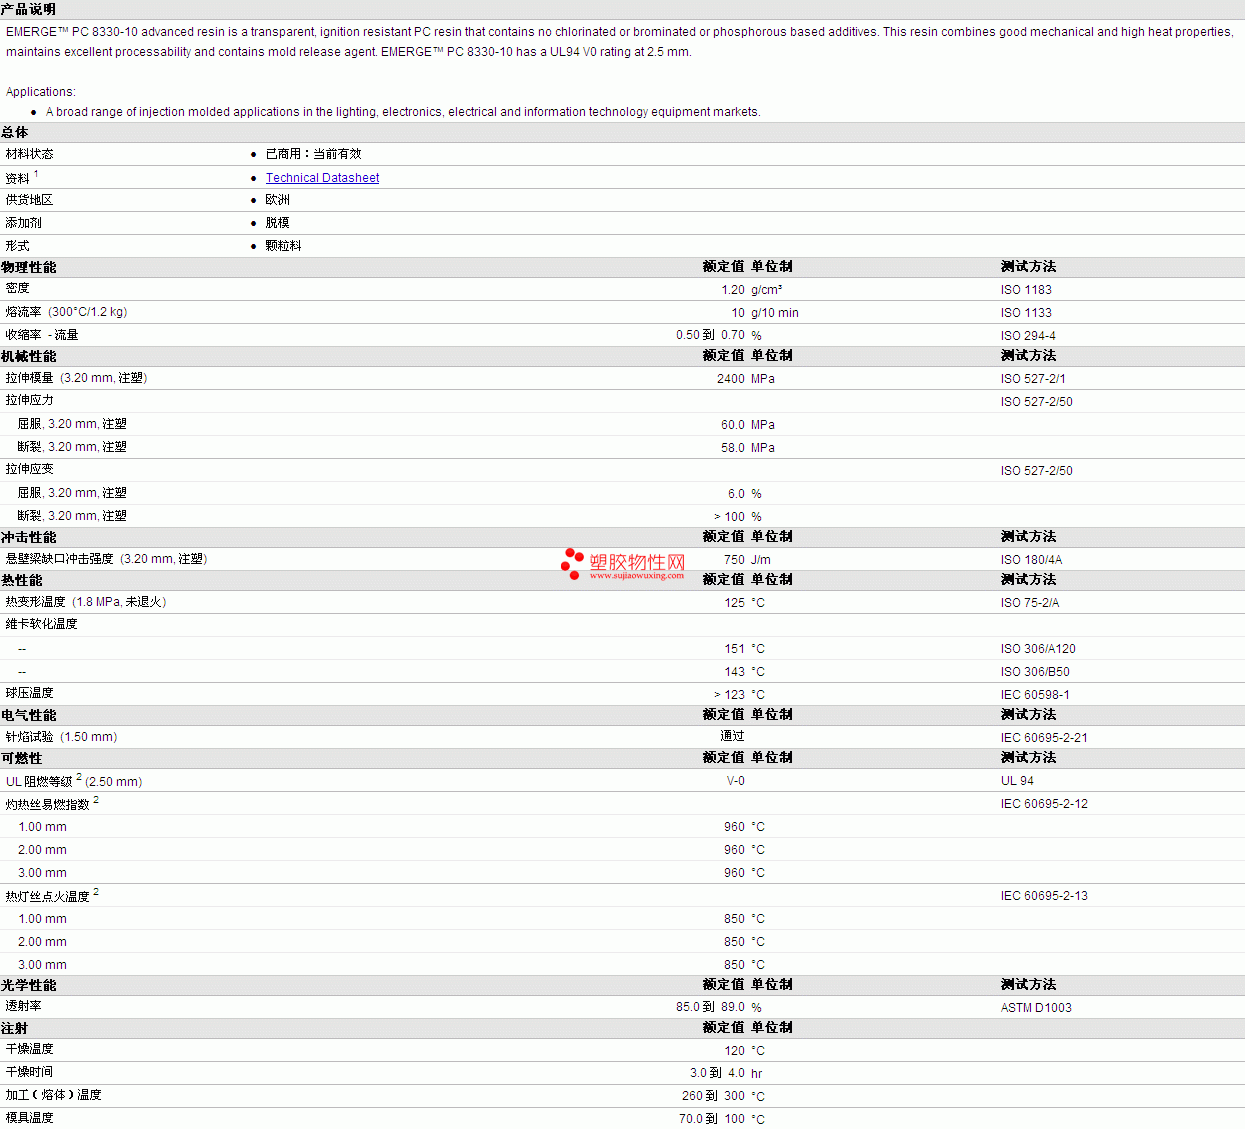Viewport: 1245px width, 1129px height.
Task: Select the 已商用：当前有效 status value
Action: point(314,154)
